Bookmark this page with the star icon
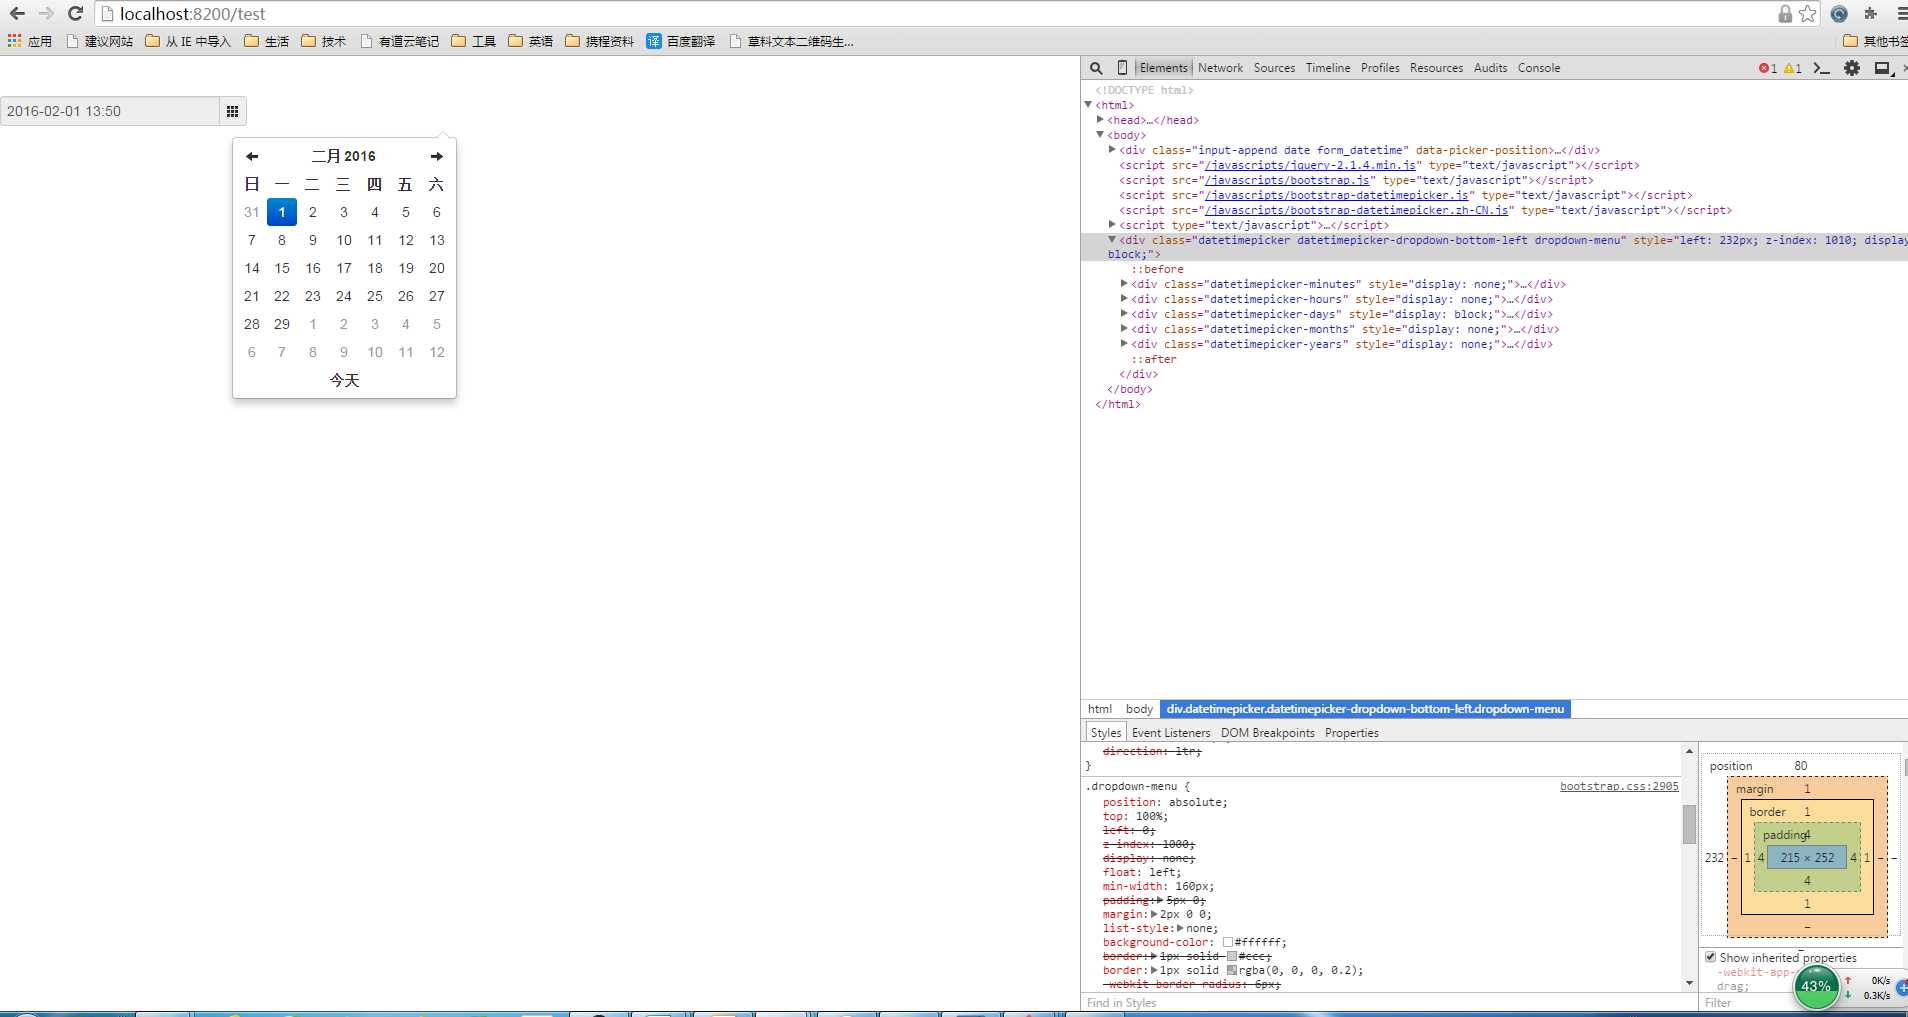The width and height of the screenshot is (1908, 1017). pyautogui.click(x=1808, y=14)
